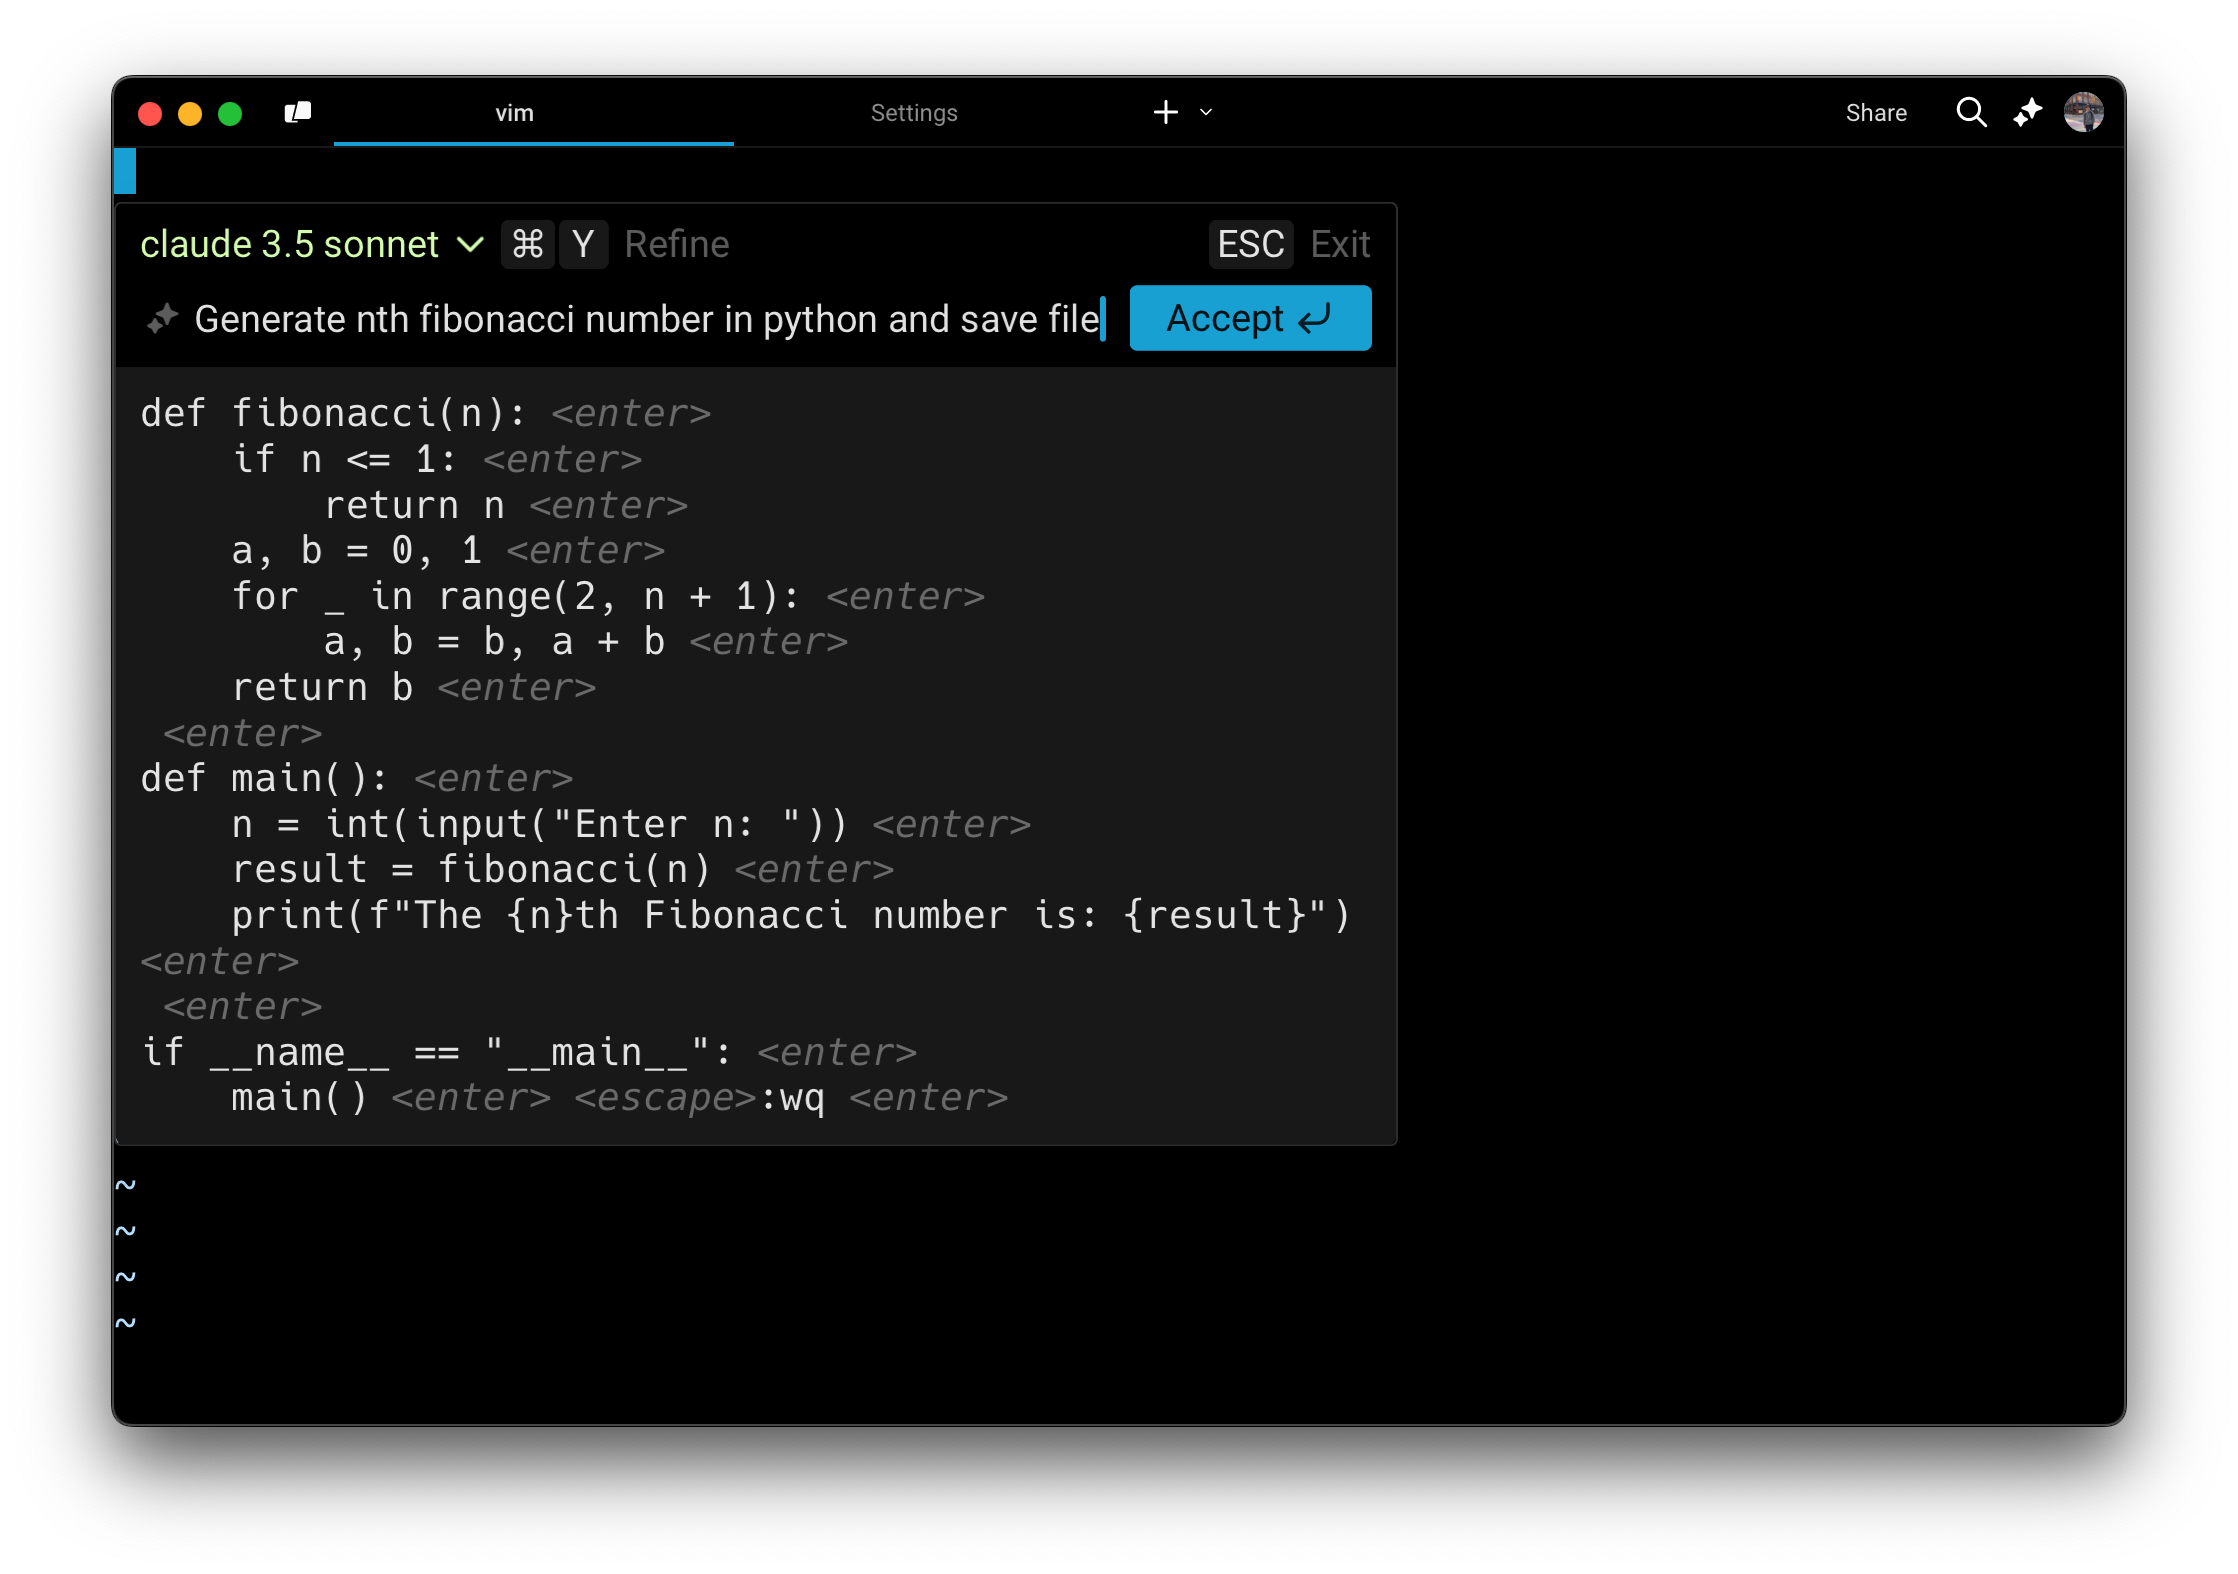Click the Y key shortcut badge
This screenshot has height=1574, width=2238.
583,244
